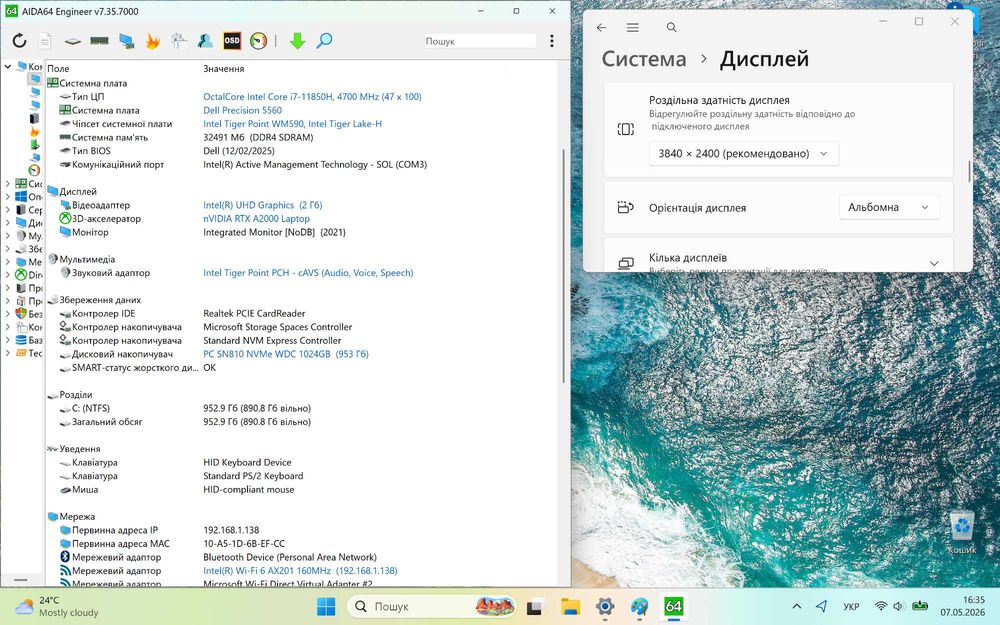The height and width of the screenshot is (625, 1000).
Task: Click the taskbar Пошук search box
Action: tap(432, 607)
